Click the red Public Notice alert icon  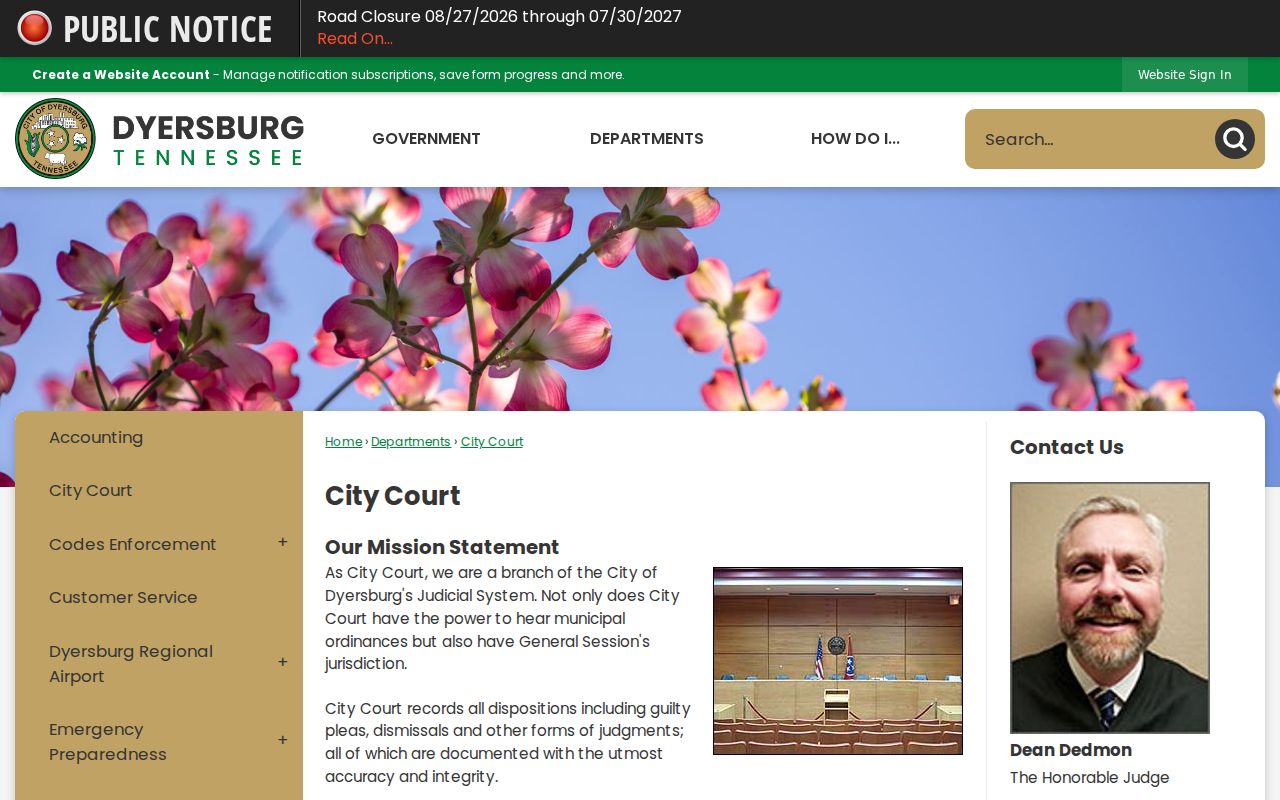pyautogui.click(x=34, y=28)
